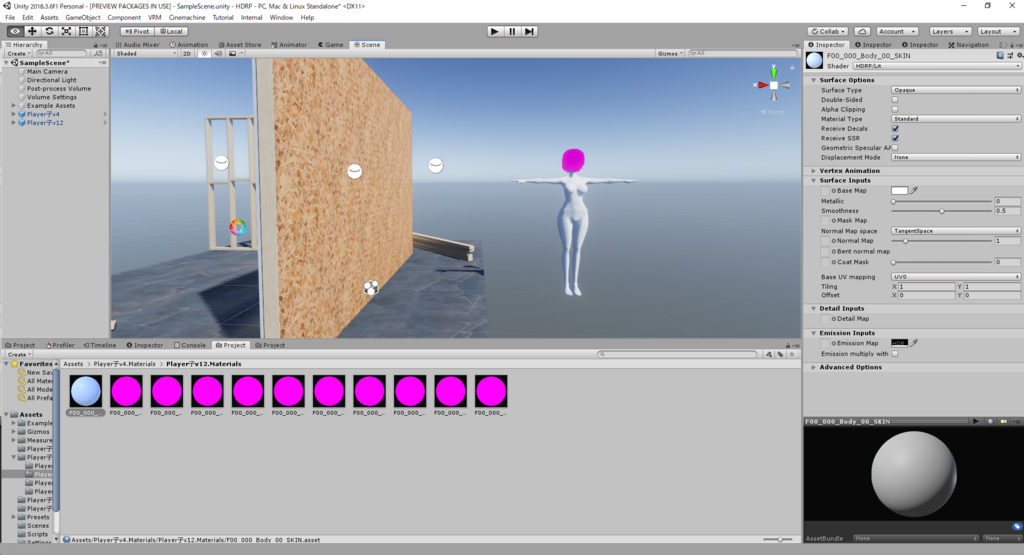Open Shaded draw mode dropdown
Viewport: 1024px width, 555px height.
[x=146, y=54]
